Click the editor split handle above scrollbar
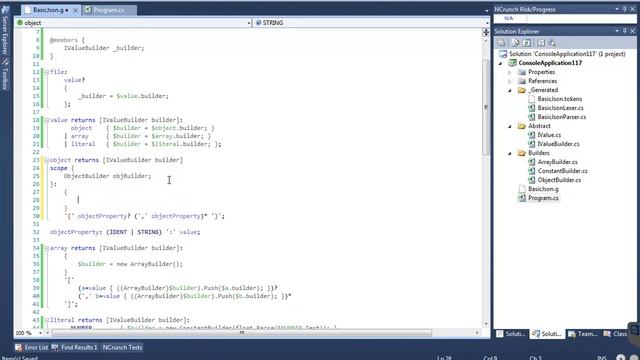640x360 pixels. [x=486, y=33]
